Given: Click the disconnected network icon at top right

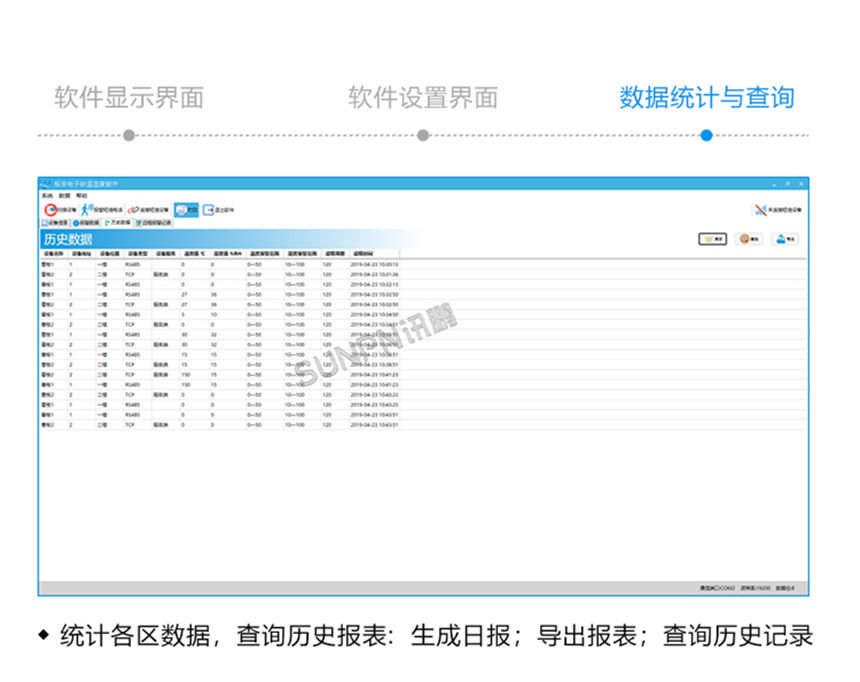Looking at the screenshot, I should click(x=759, y=209).
